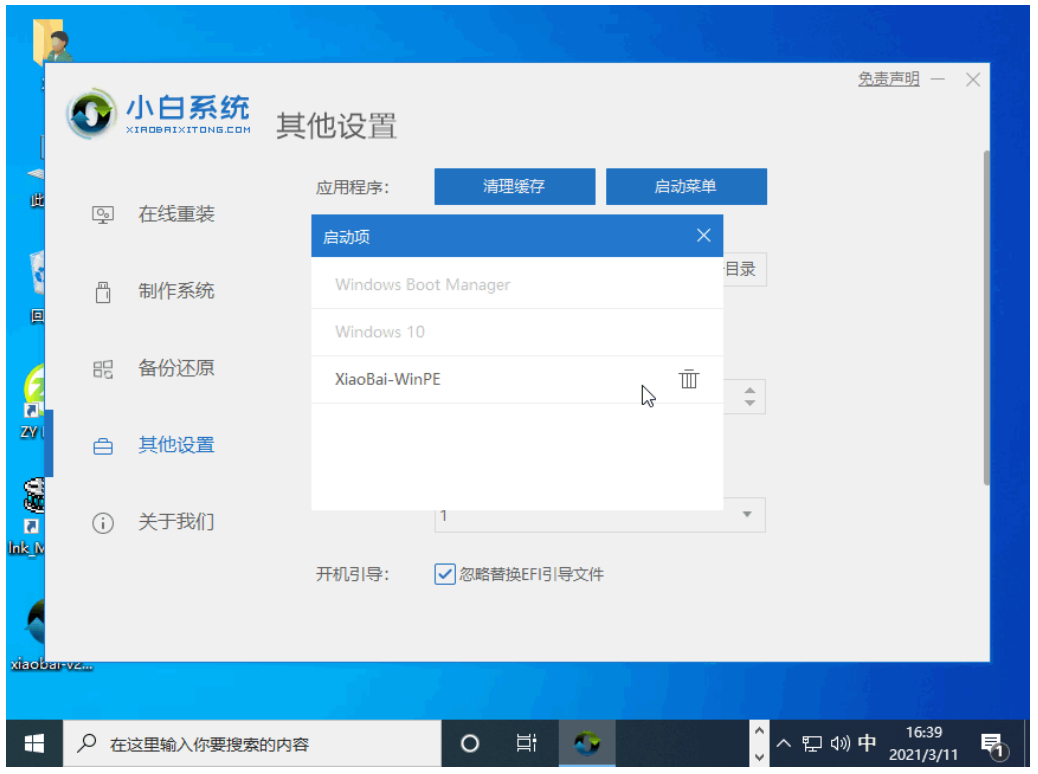Viewport: 1038px width, 774px height.
Task: Open Task View in the taskbar
Action: click(x=526, y=743)
